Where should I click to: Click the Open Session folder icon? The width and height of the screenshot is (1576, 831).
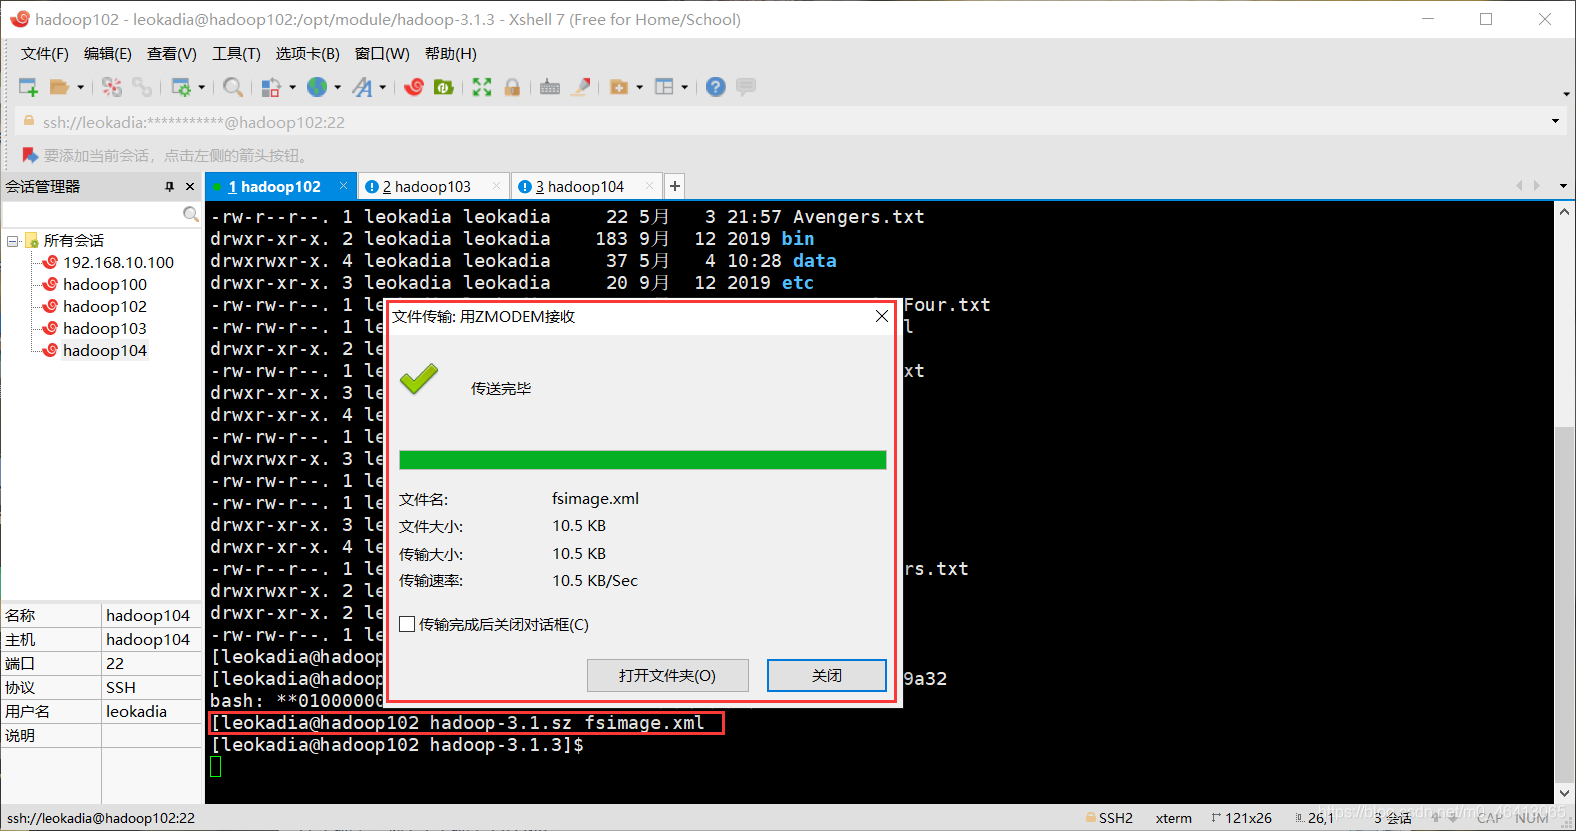point(59,87)
